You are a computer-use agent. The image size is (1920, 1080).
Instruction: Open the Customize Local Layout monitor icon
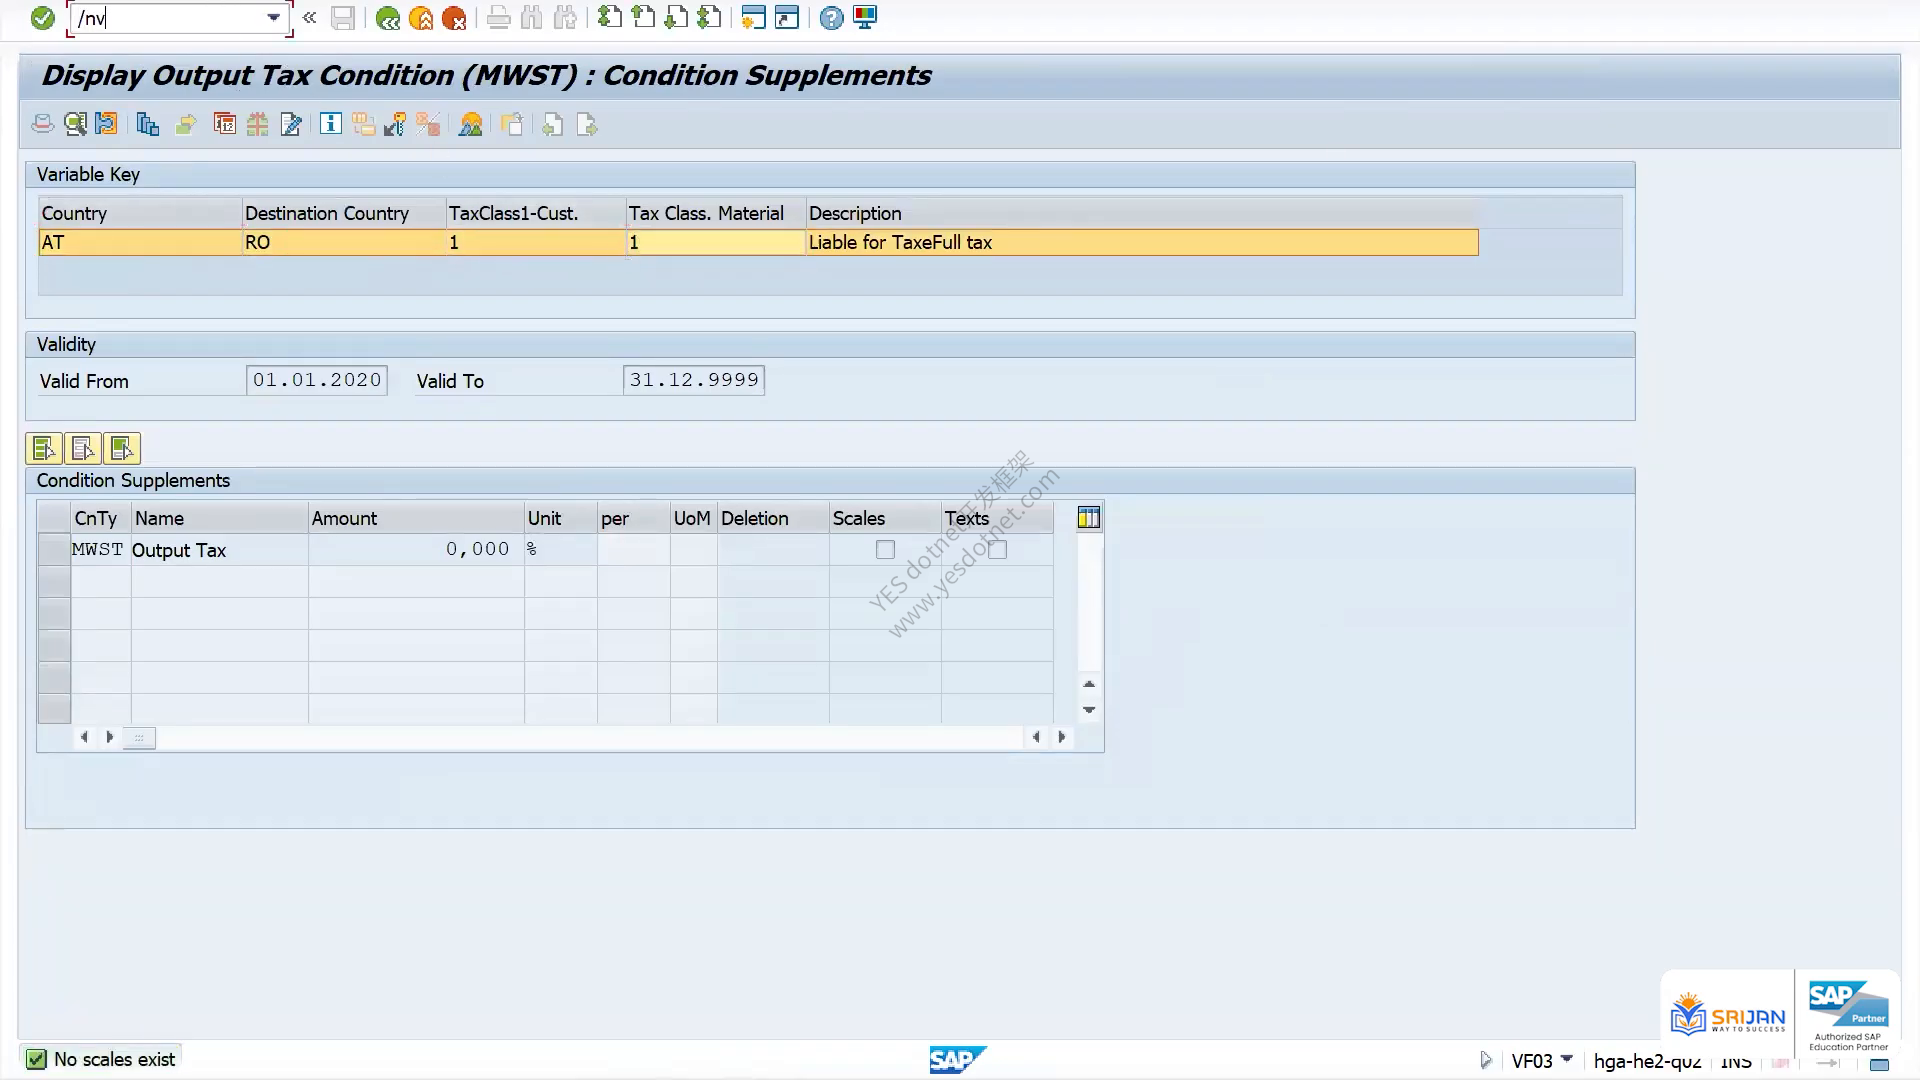865,17
